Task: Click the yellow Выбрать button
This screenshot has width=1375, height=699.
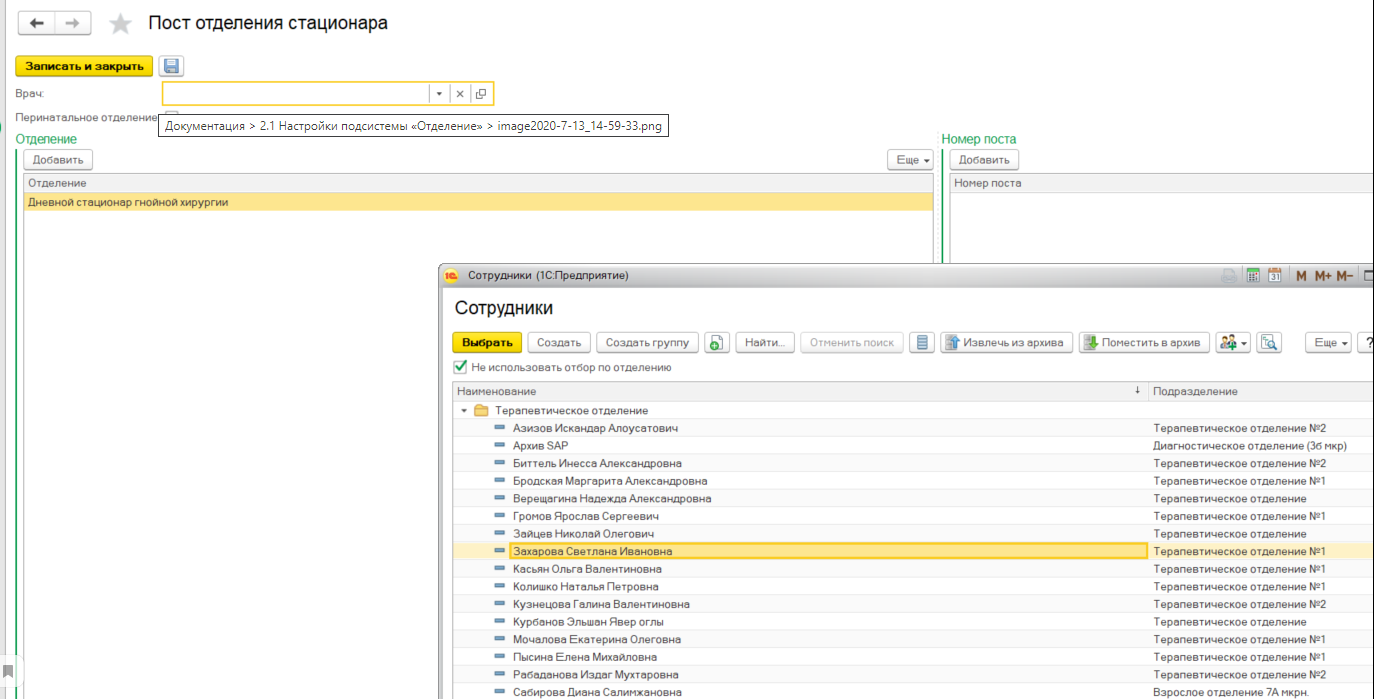Action: click(487, 343)
